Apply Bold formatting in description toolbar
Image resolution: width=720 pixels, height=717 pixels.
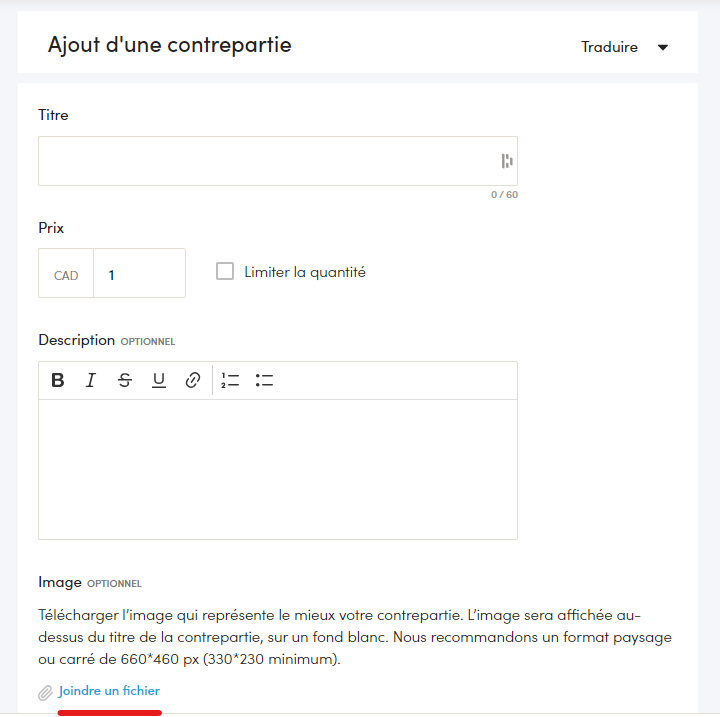point(58,380)
